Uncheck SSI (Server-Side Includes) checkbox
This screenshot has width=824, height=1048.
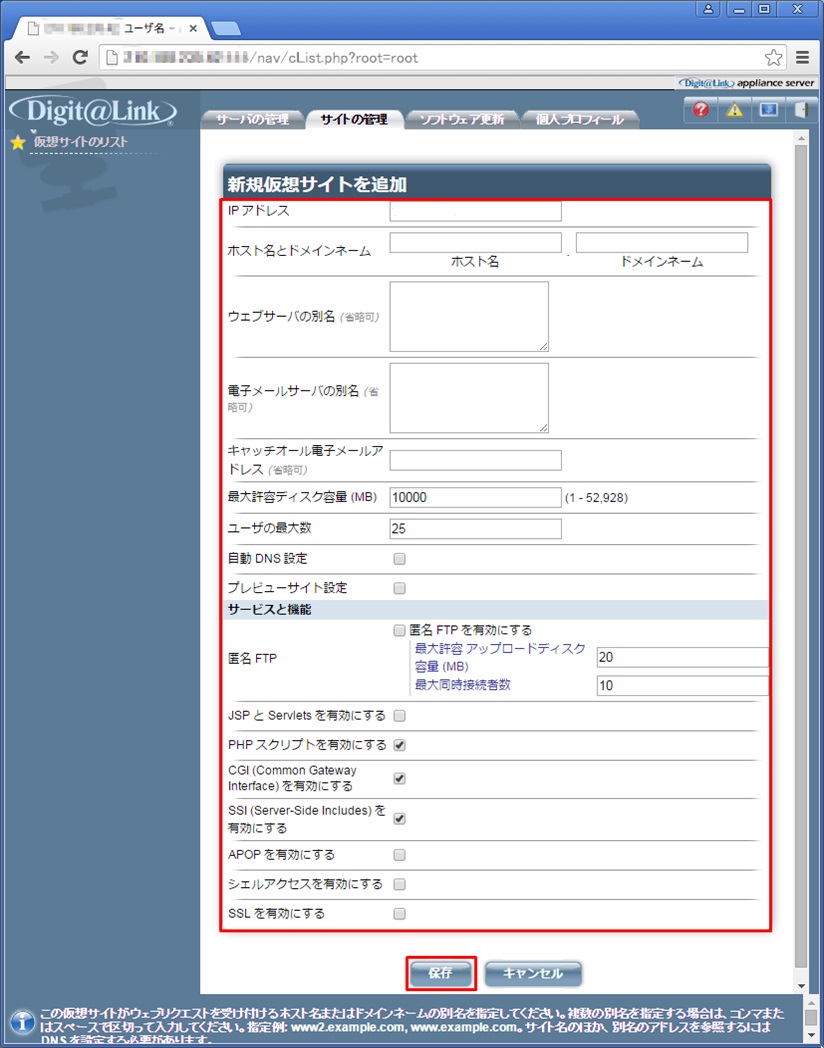[400, 819]
